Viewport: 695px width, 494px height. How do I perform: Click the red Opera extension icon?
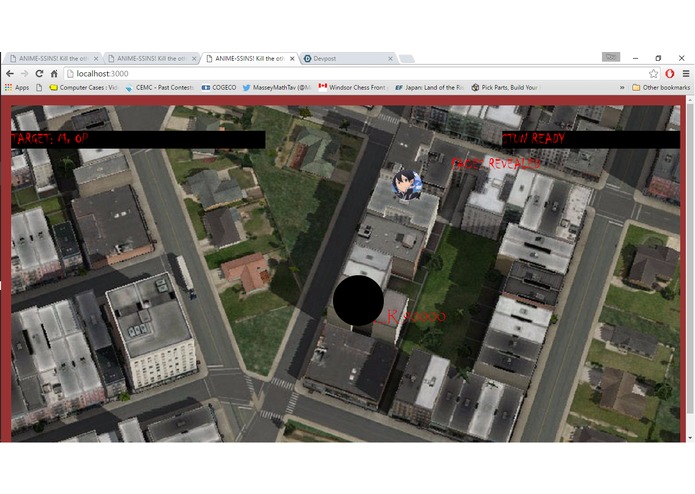click(670, 74)
